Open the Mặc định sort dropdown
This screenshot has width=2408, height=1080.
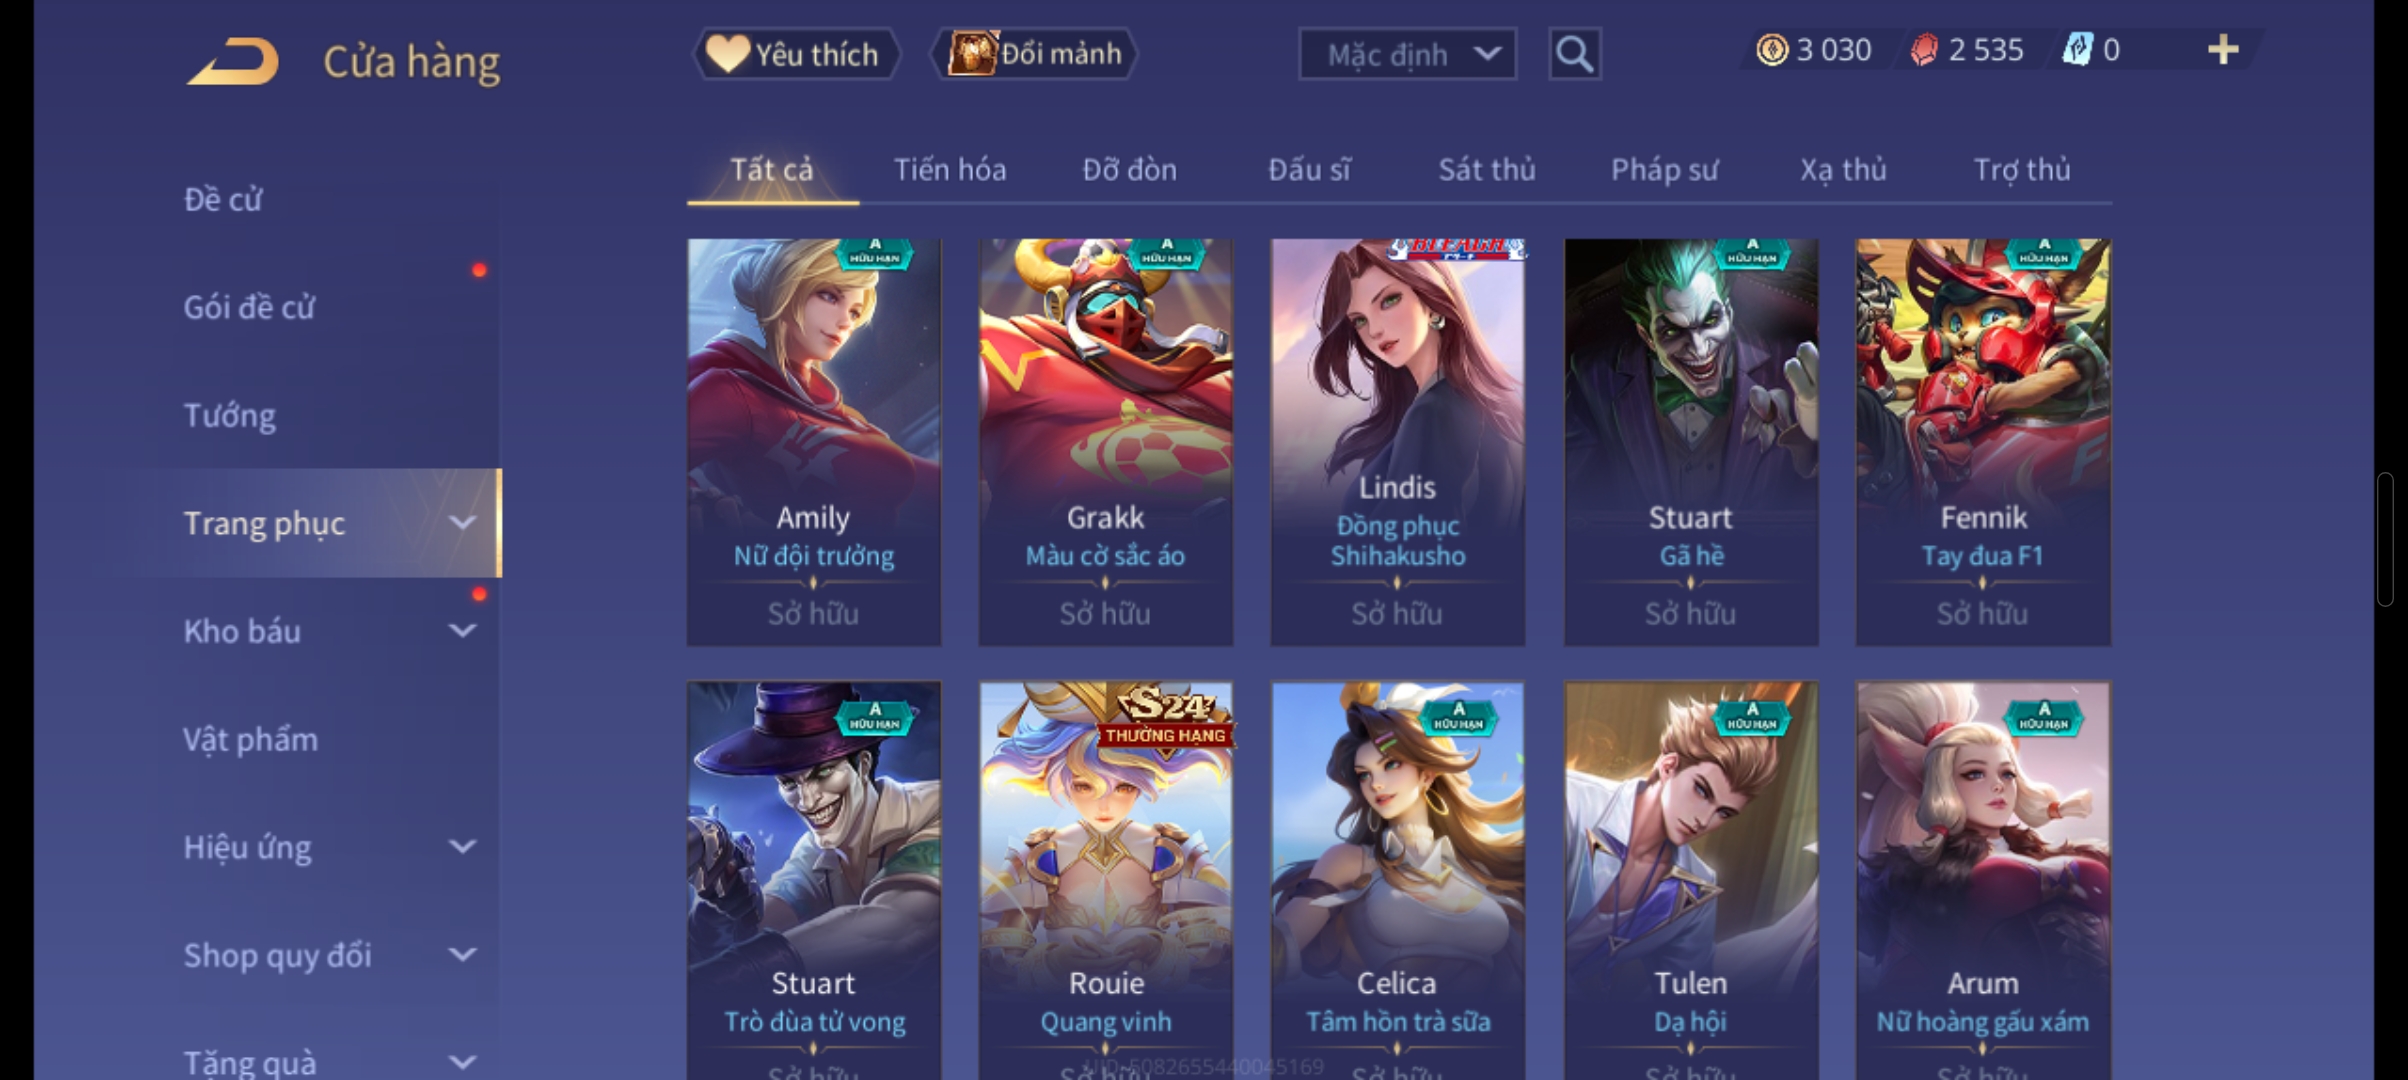click(1407, 54)
